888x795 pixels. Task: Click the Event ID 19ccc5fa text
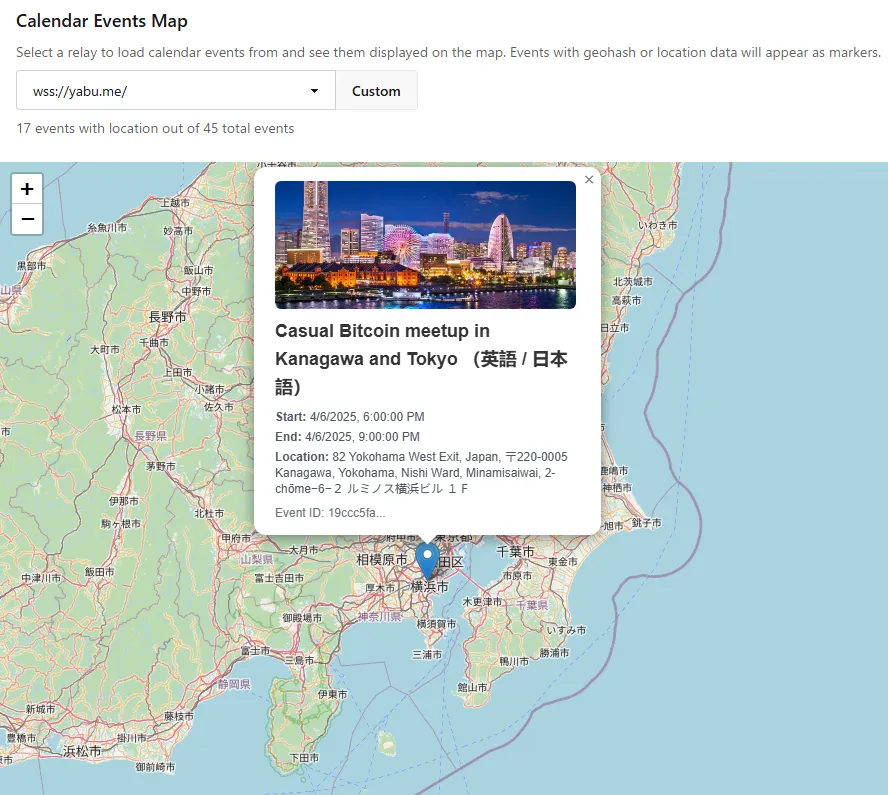[329, 513]
